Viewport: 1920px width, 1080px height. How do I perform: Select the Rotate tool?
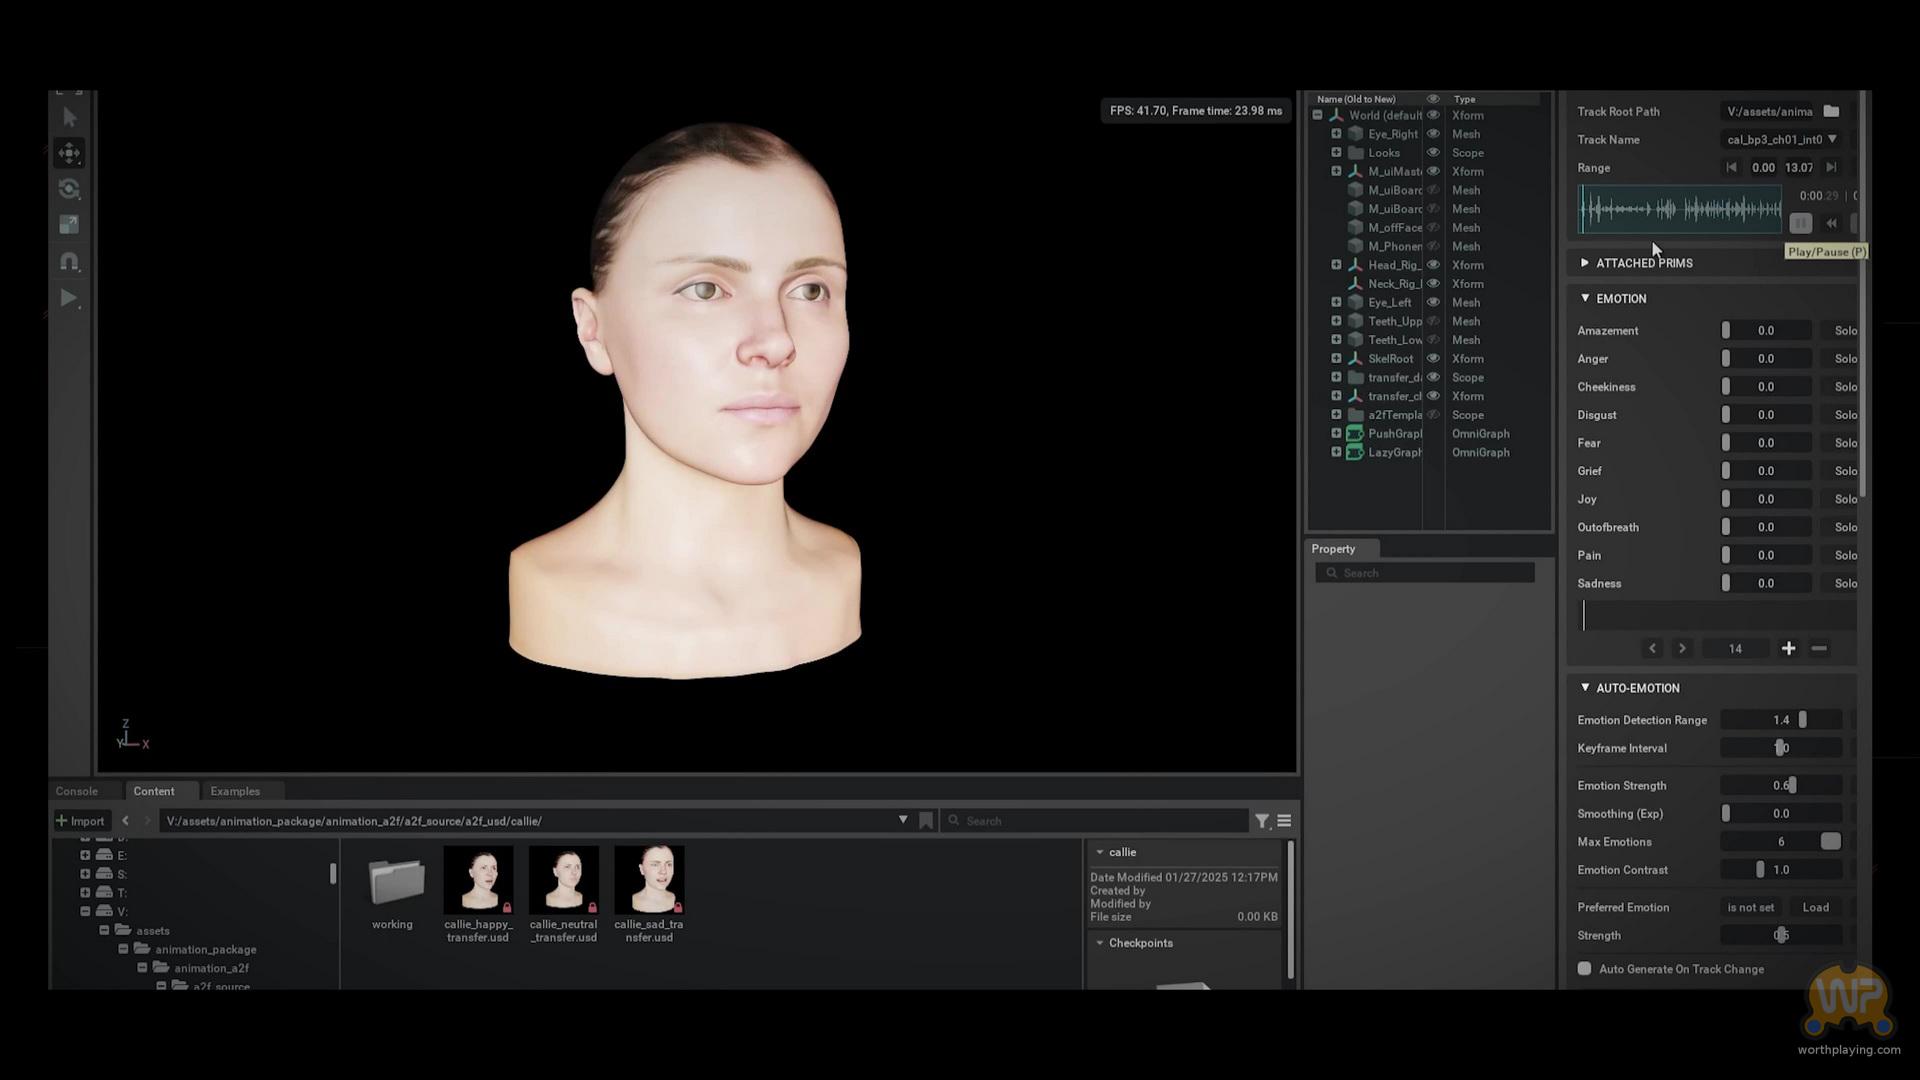click(x=69, y=189)
